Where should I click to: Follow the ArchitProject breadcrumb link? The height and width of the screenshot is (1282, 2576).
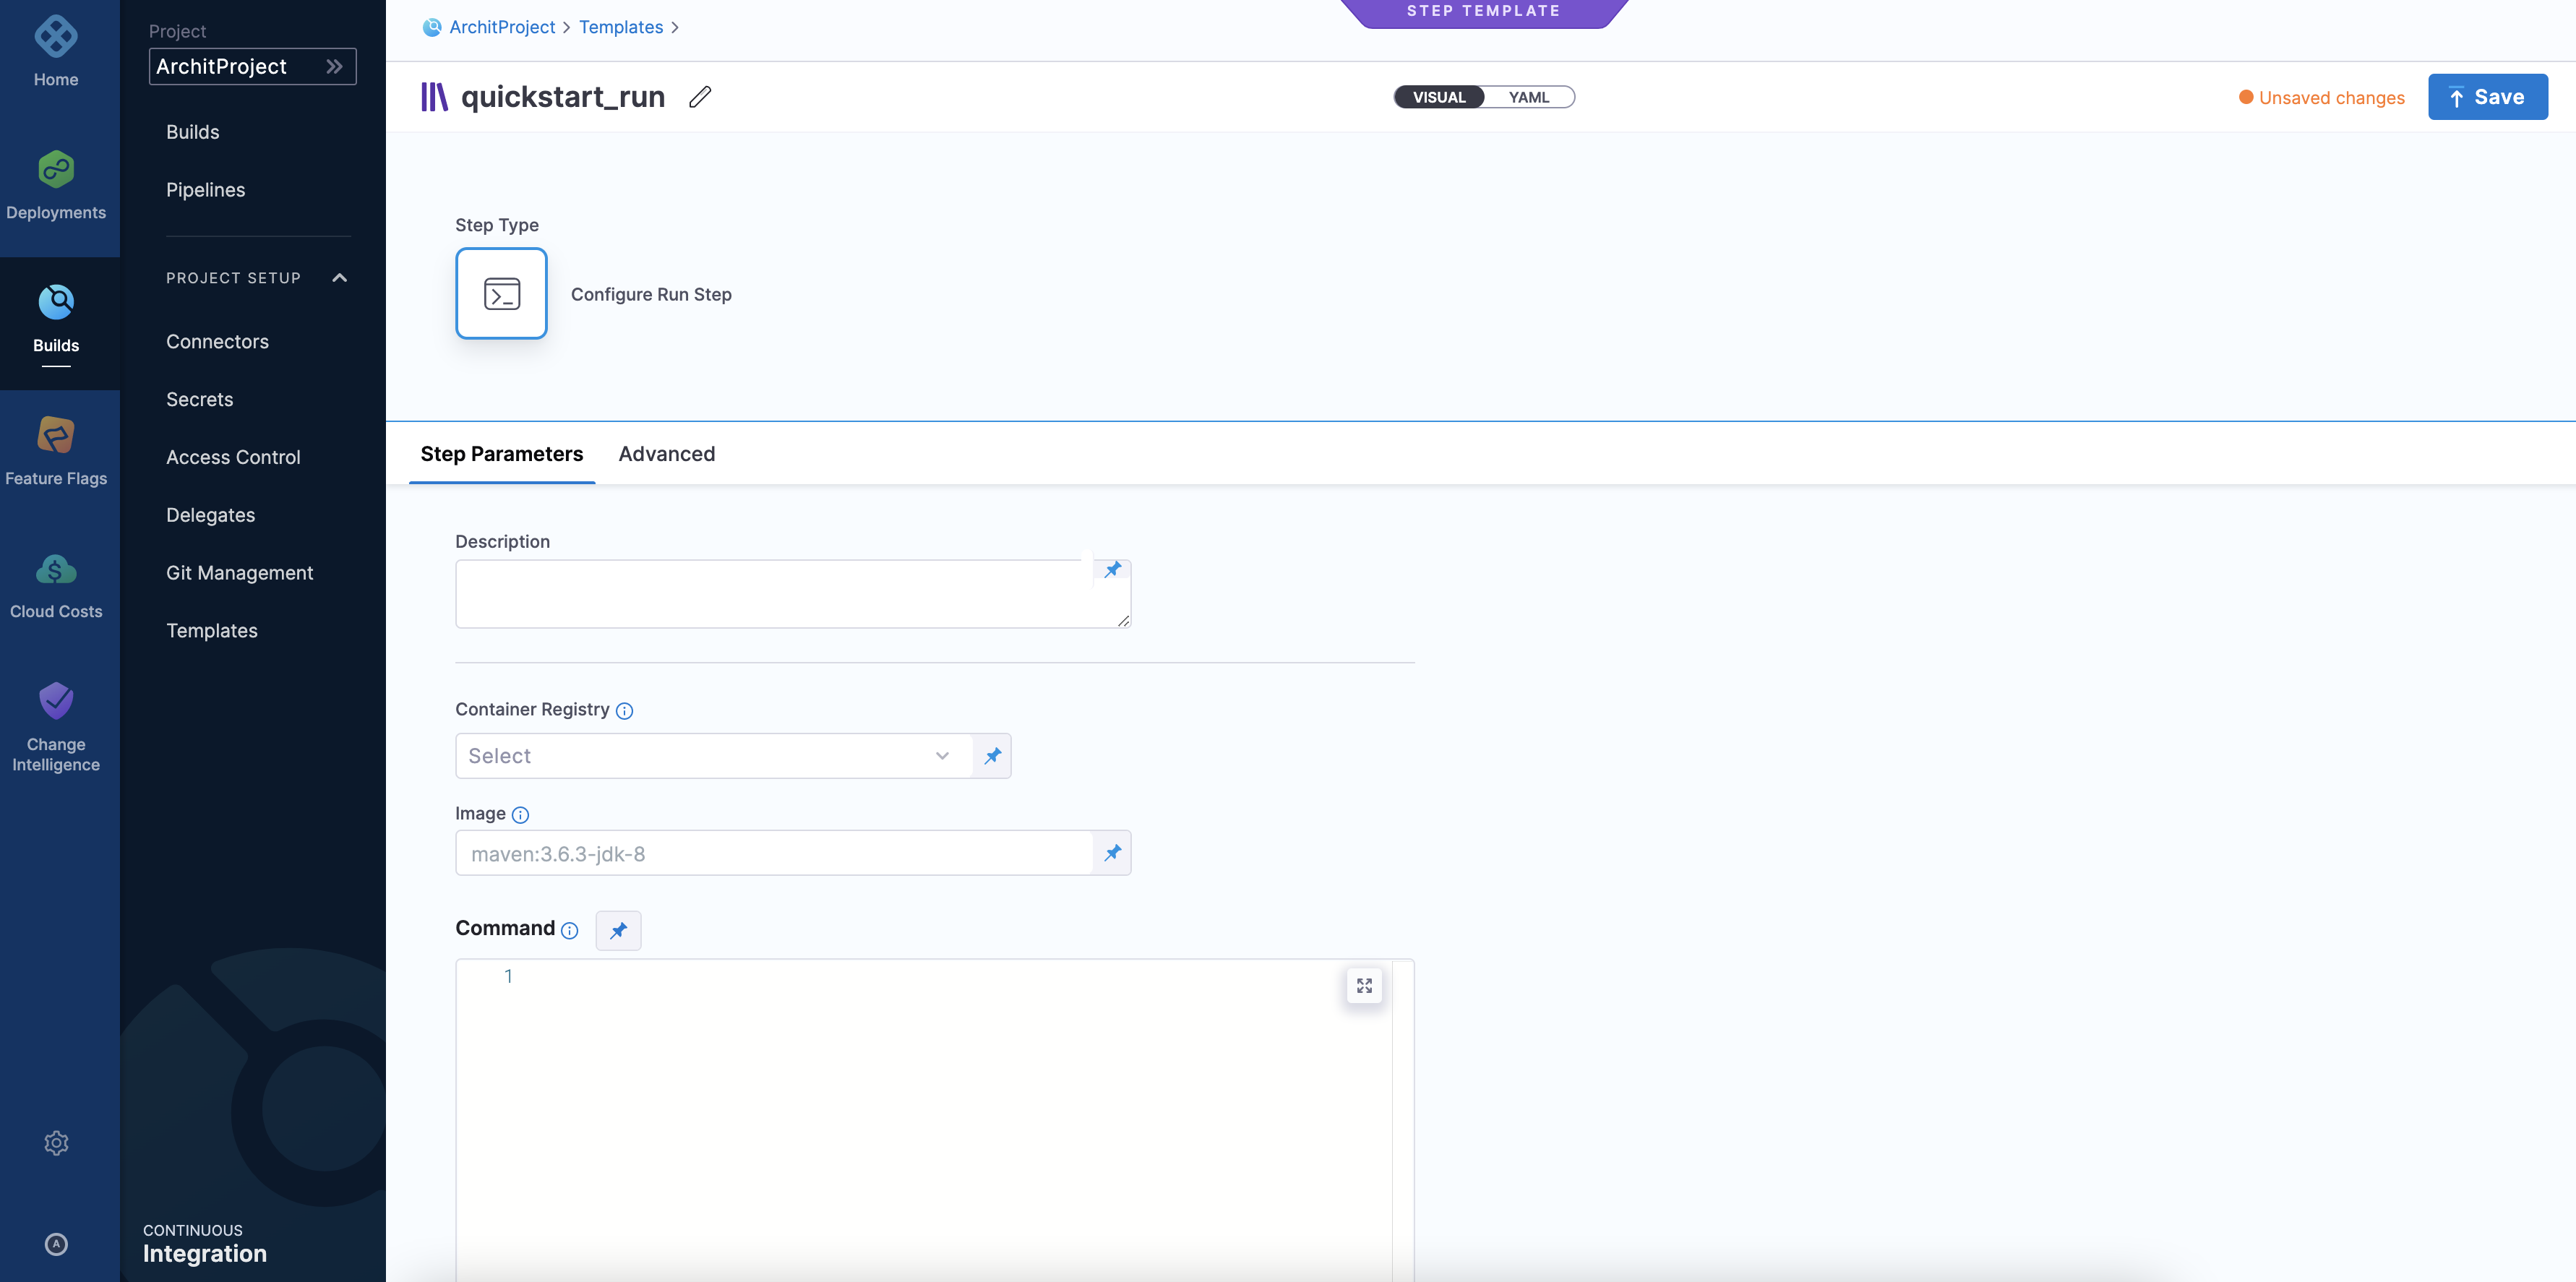(502, 27)
